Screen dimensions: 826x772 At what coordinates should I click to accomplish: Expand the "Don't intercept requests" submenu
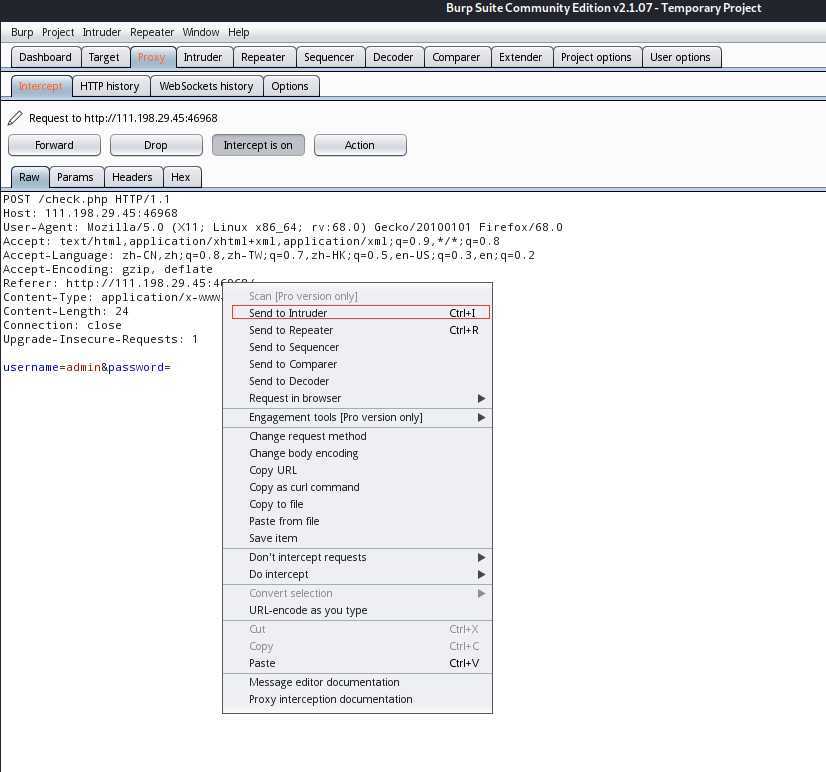pyautogui.click(x=358, y=558)
